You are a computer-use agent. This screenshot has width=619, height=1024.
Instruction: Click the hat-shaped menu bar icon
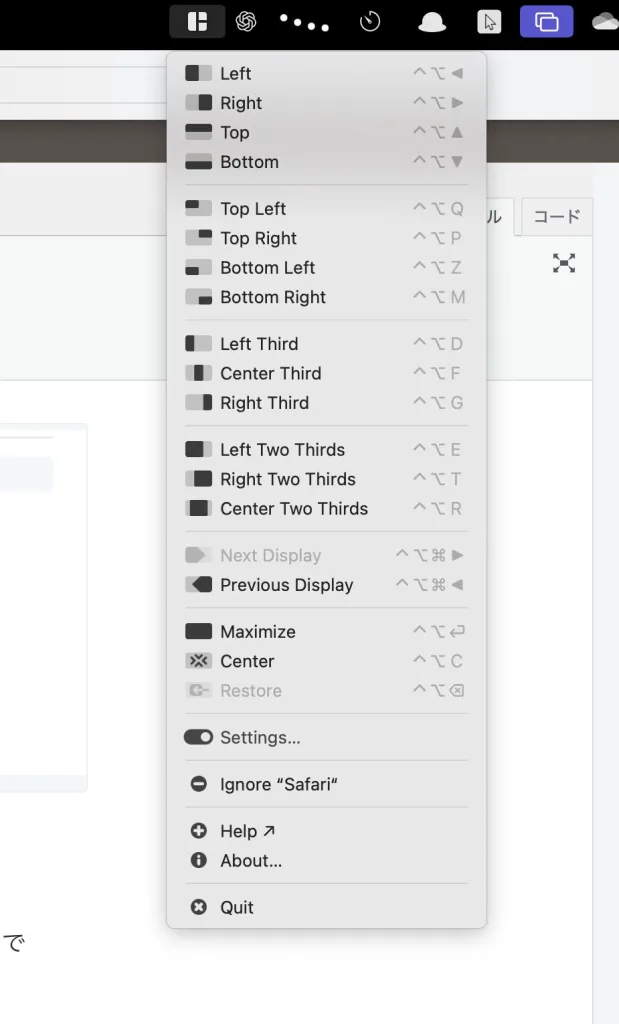pos(432,23)
